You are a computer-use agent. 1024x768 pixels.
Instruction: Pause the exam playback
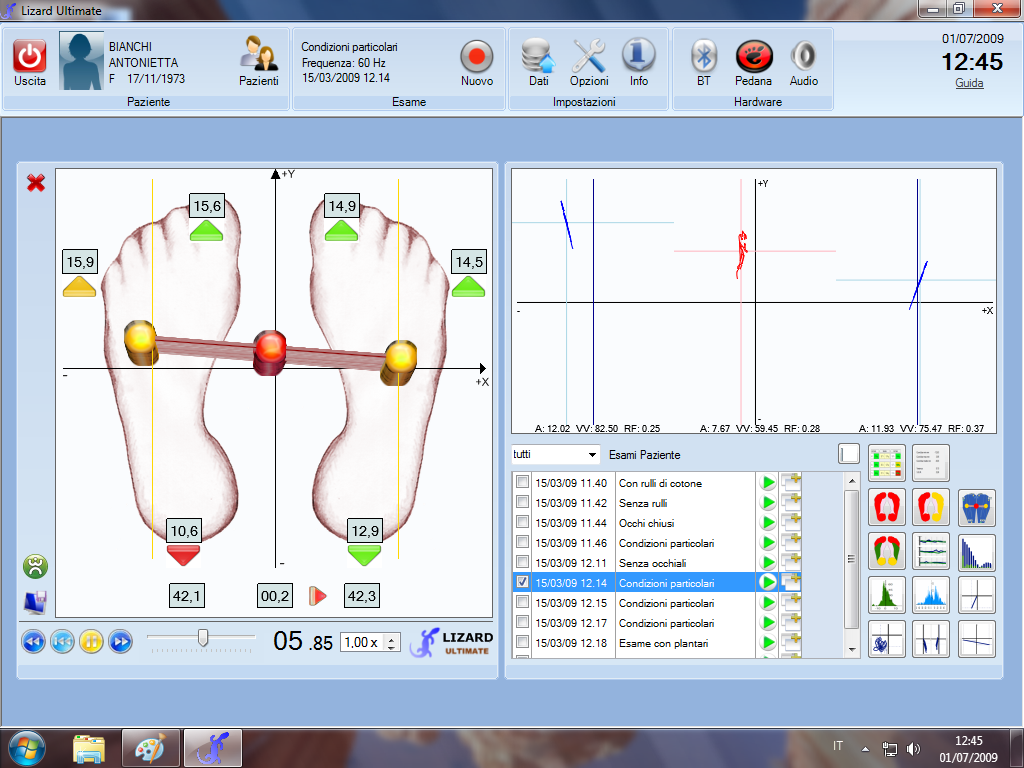pos(91,641)
